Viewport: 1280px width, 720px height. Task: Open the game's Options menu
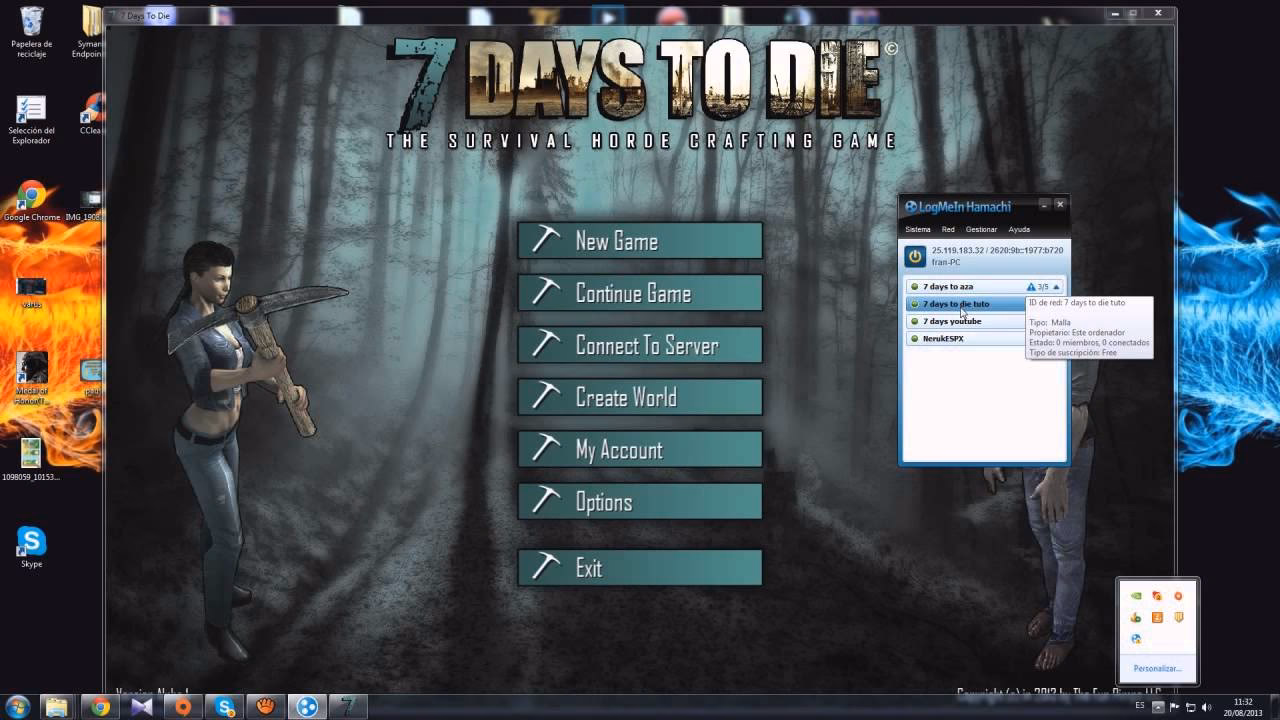[x=640, y=501]
